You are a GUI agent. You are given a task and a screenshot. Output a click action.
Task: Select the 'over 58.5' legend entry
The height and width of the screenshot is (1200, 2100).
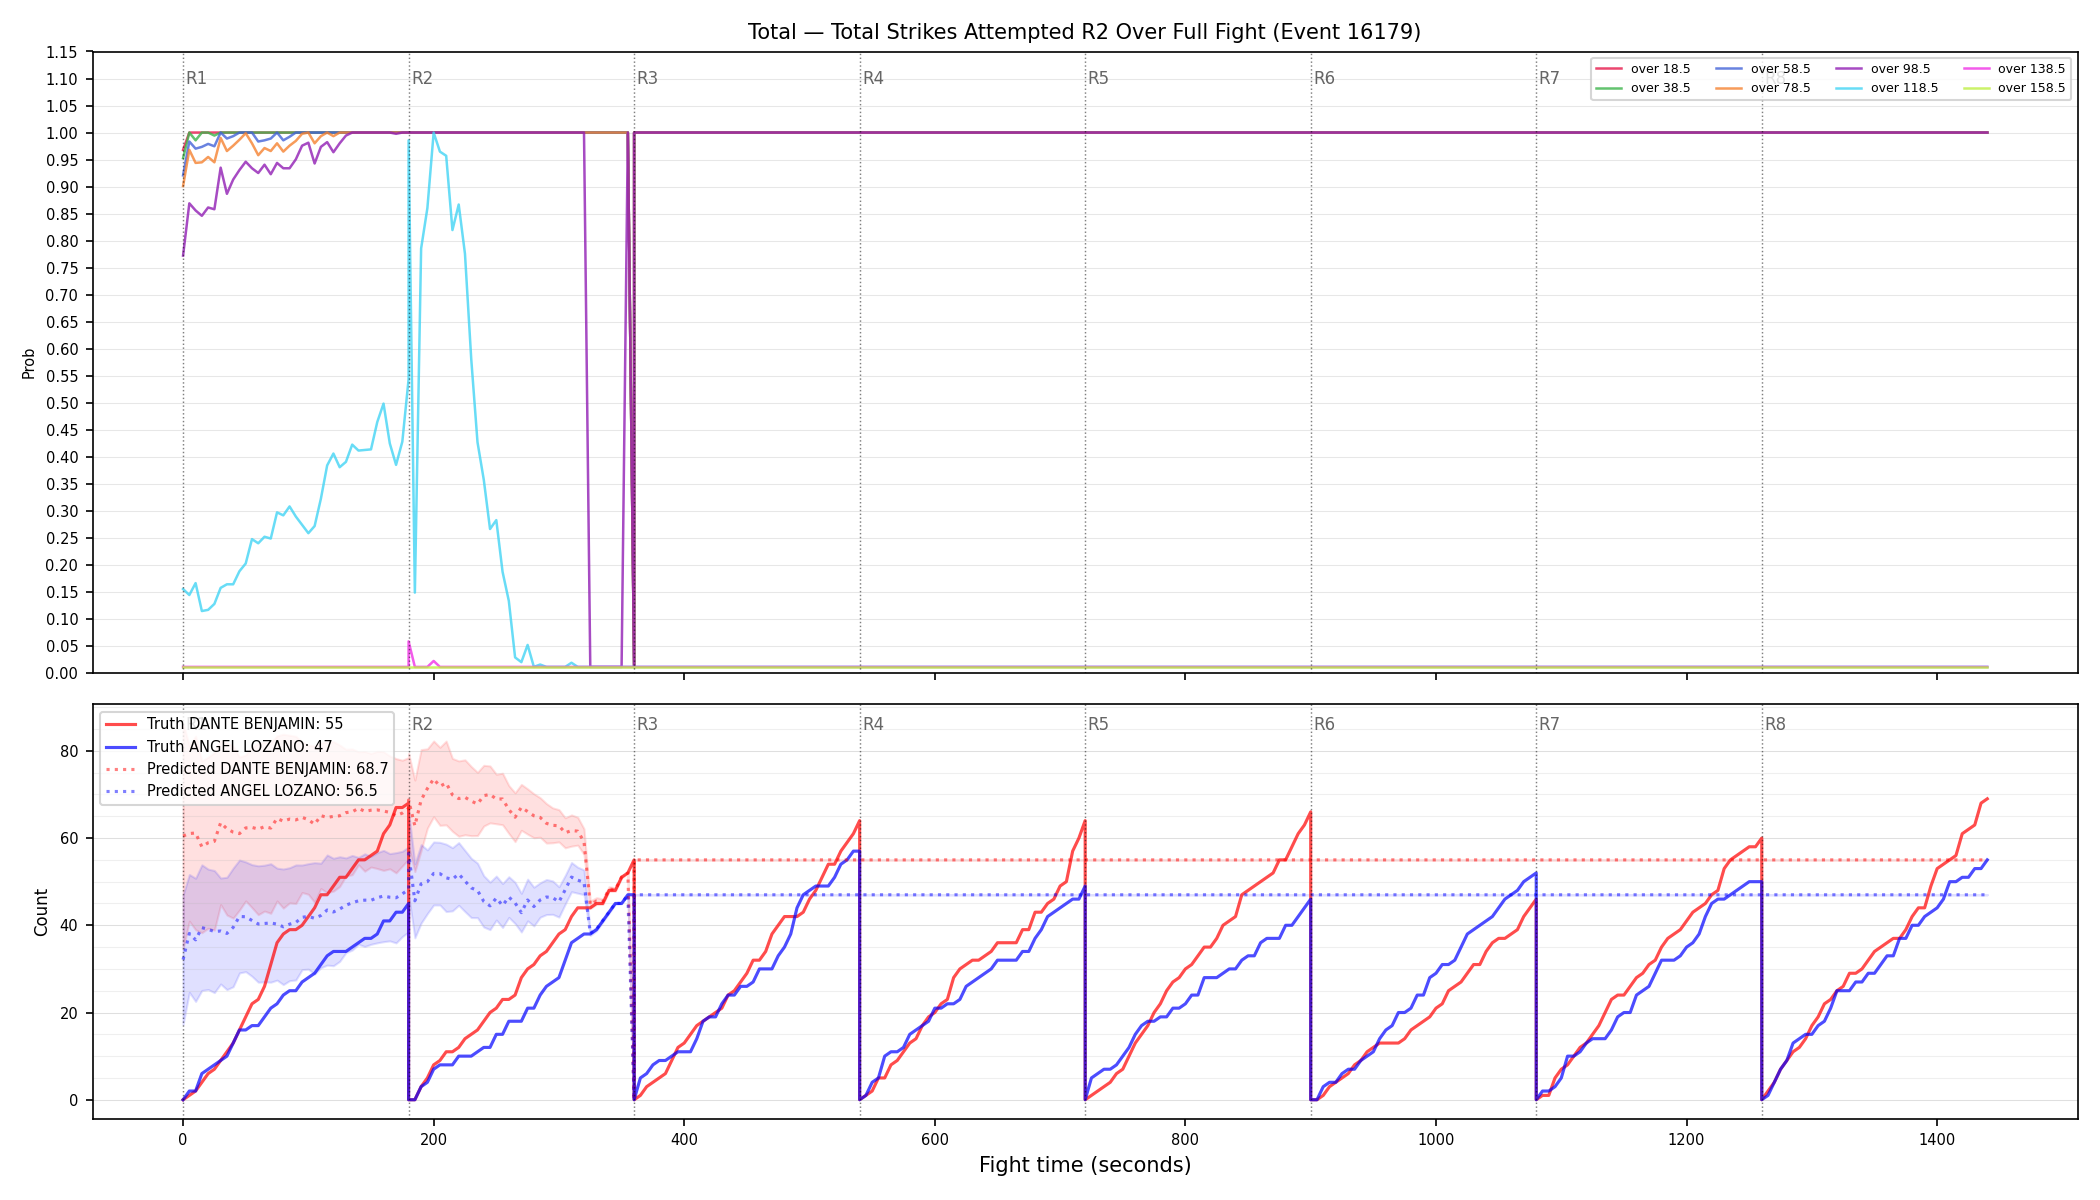1763,69
